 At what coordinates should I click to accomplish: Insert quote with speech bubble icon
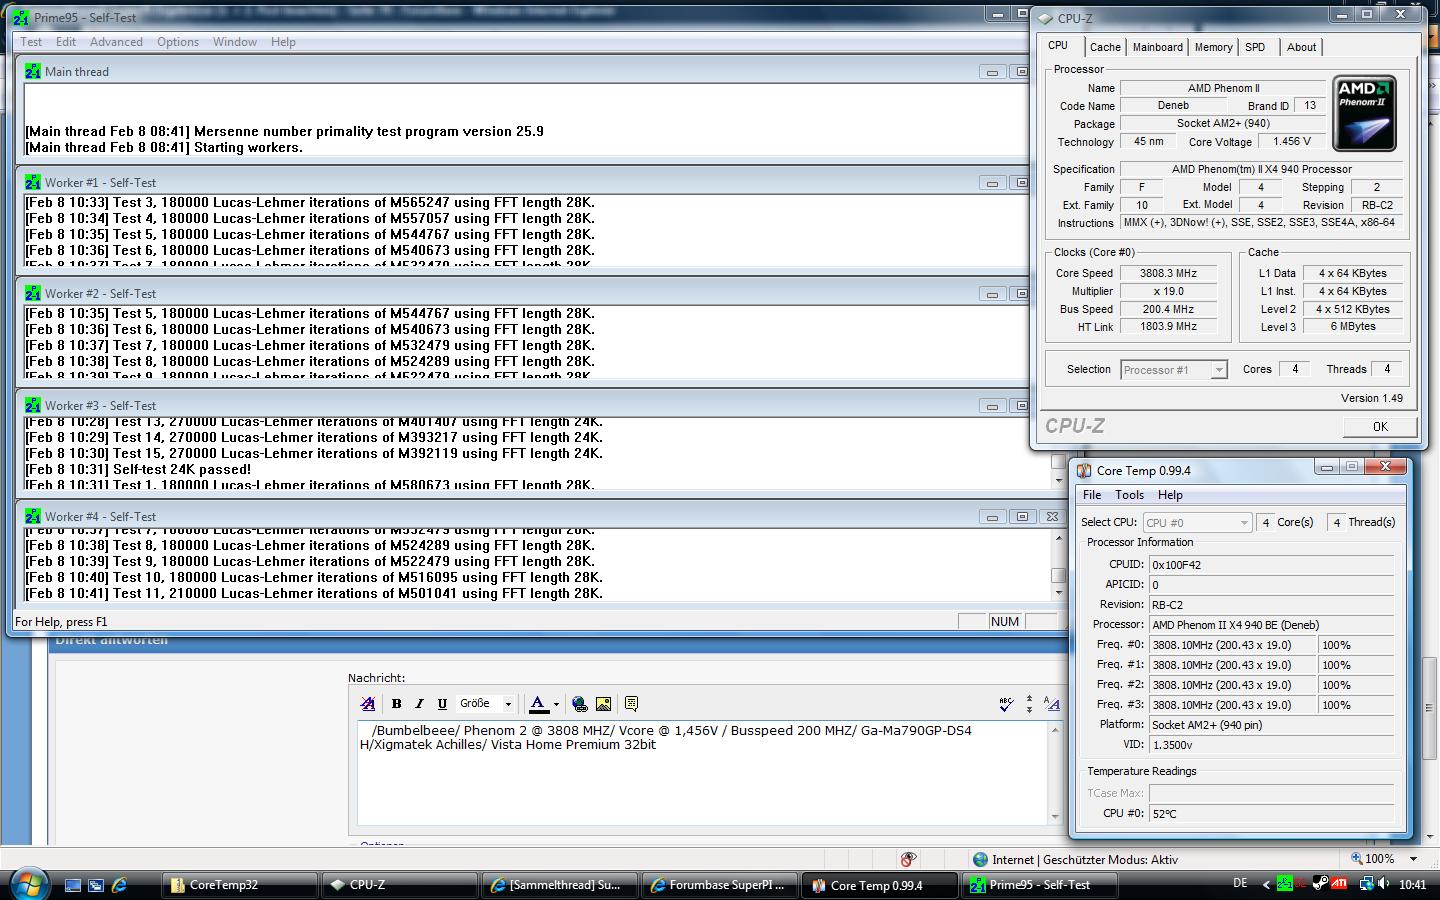pyautogui.click(x=631, y=704)
